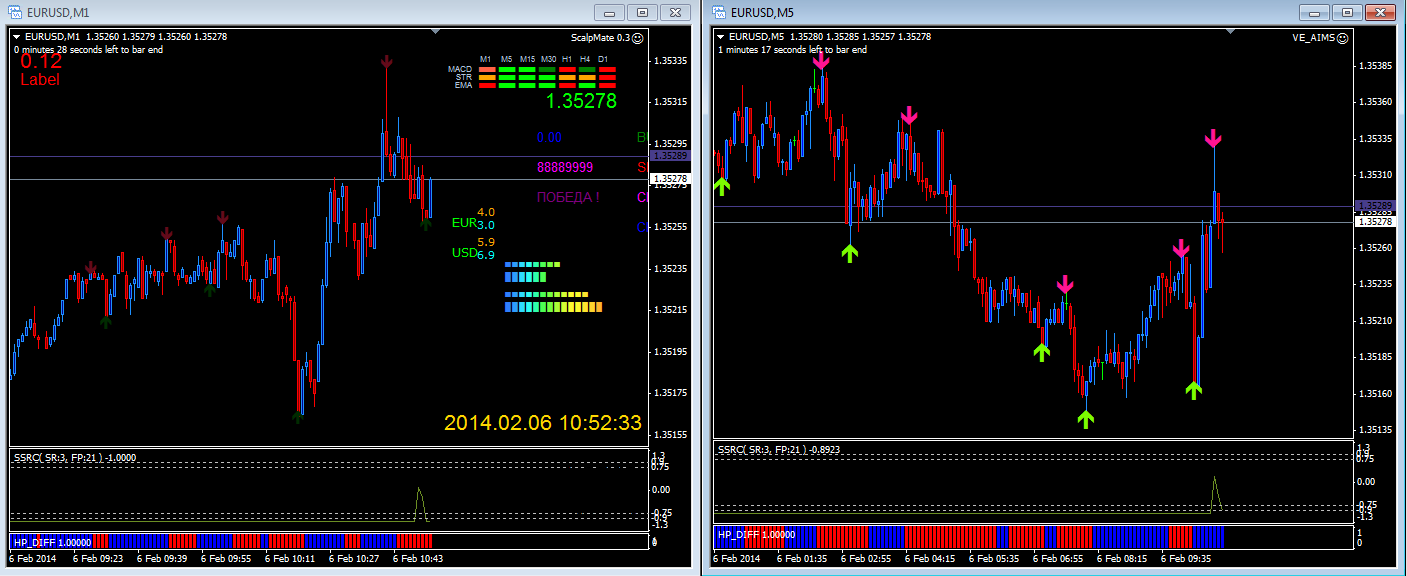Click the '6 Feb 09:35' time axis label in M5

1188,559
